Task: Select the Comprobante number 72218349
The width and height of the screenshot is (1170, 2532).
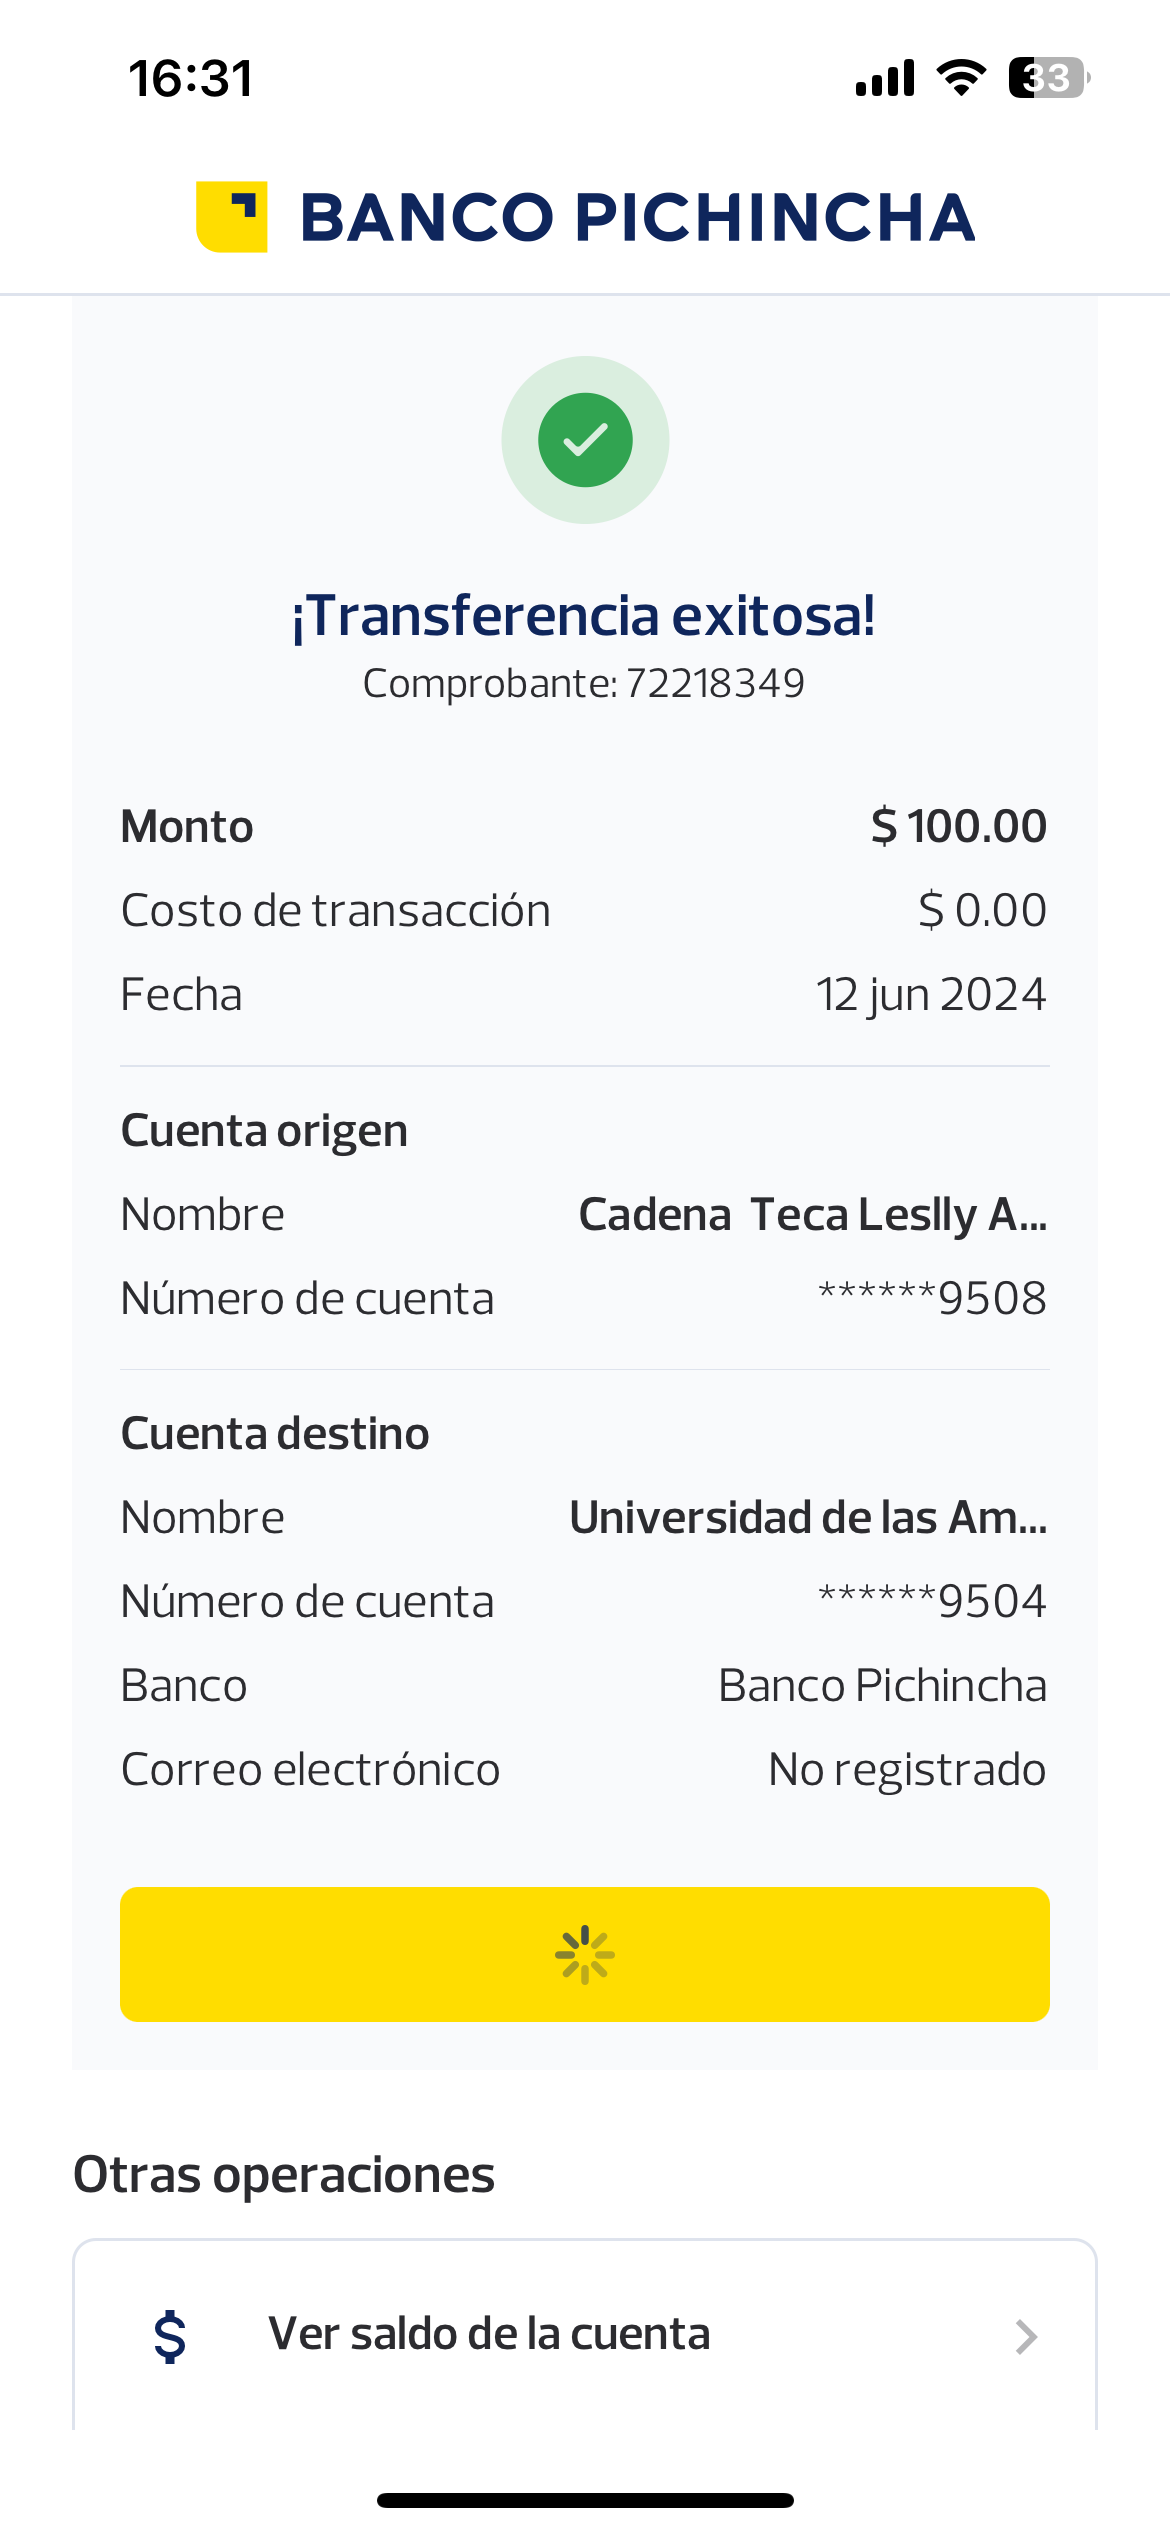Action: [714, 684]
